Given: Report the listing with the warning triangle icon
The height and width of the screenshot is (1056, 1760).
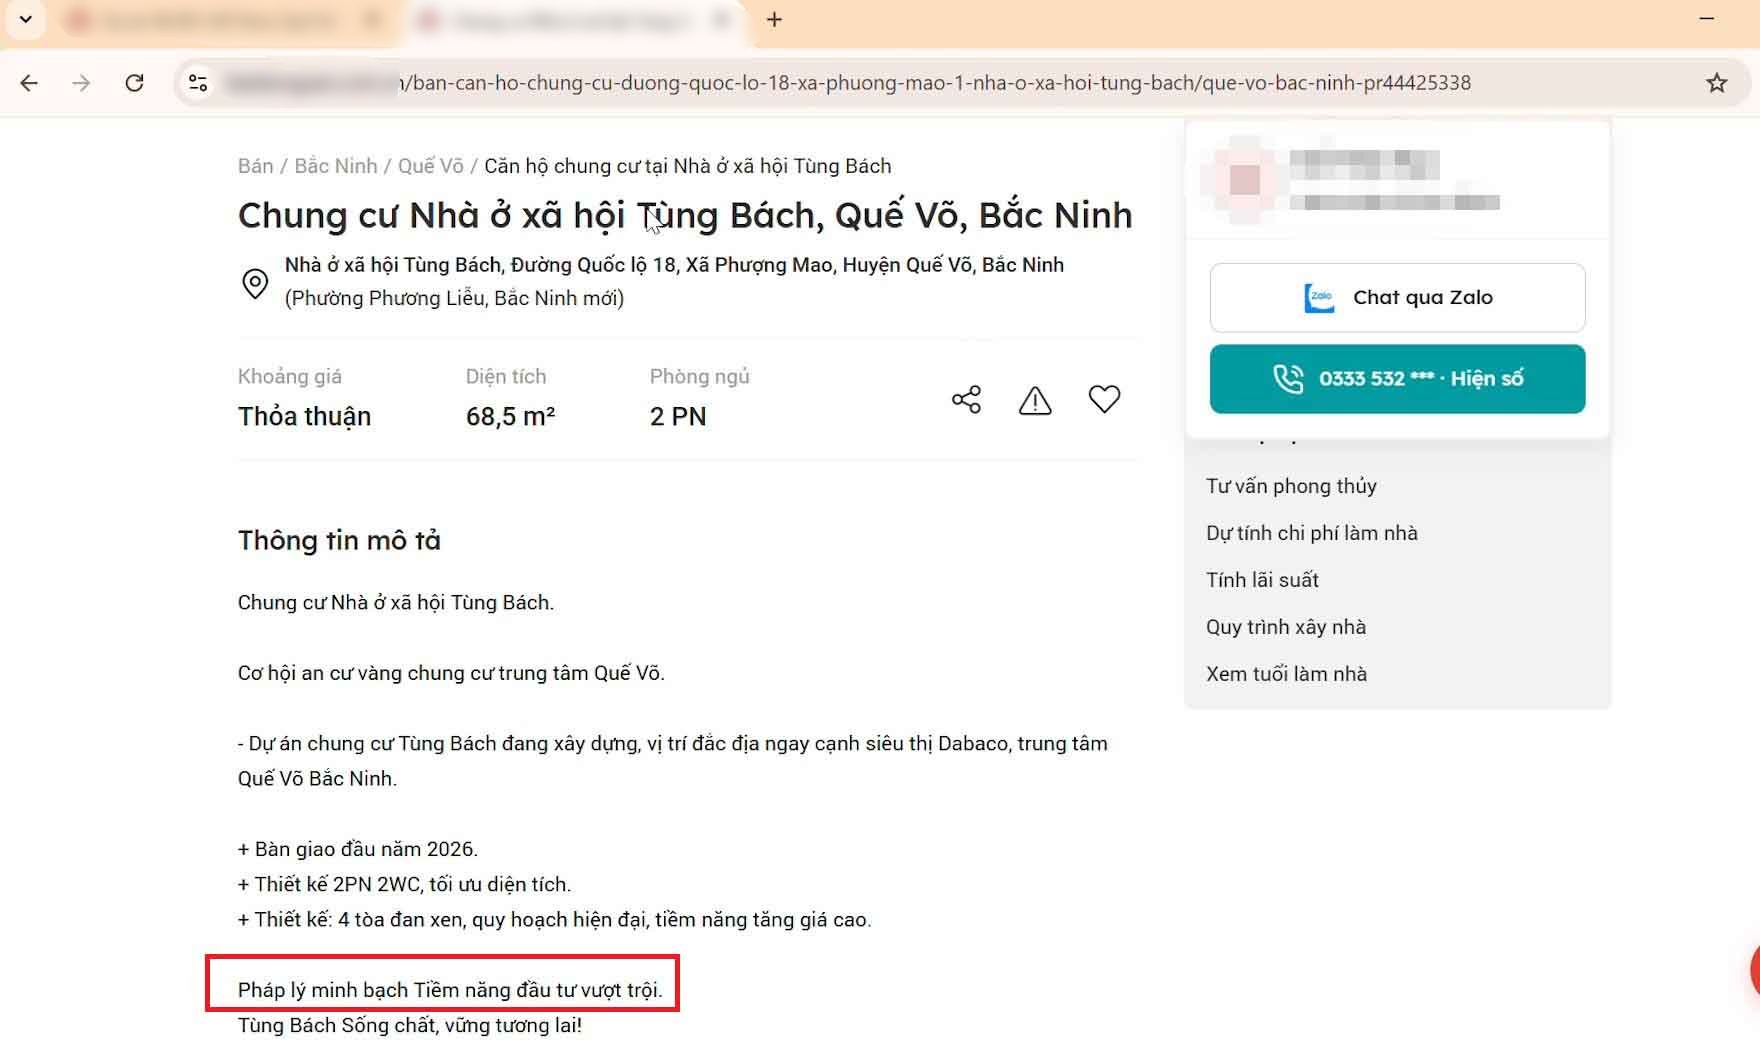Looking at the screenshot, I should click(x=1035, y=400).
